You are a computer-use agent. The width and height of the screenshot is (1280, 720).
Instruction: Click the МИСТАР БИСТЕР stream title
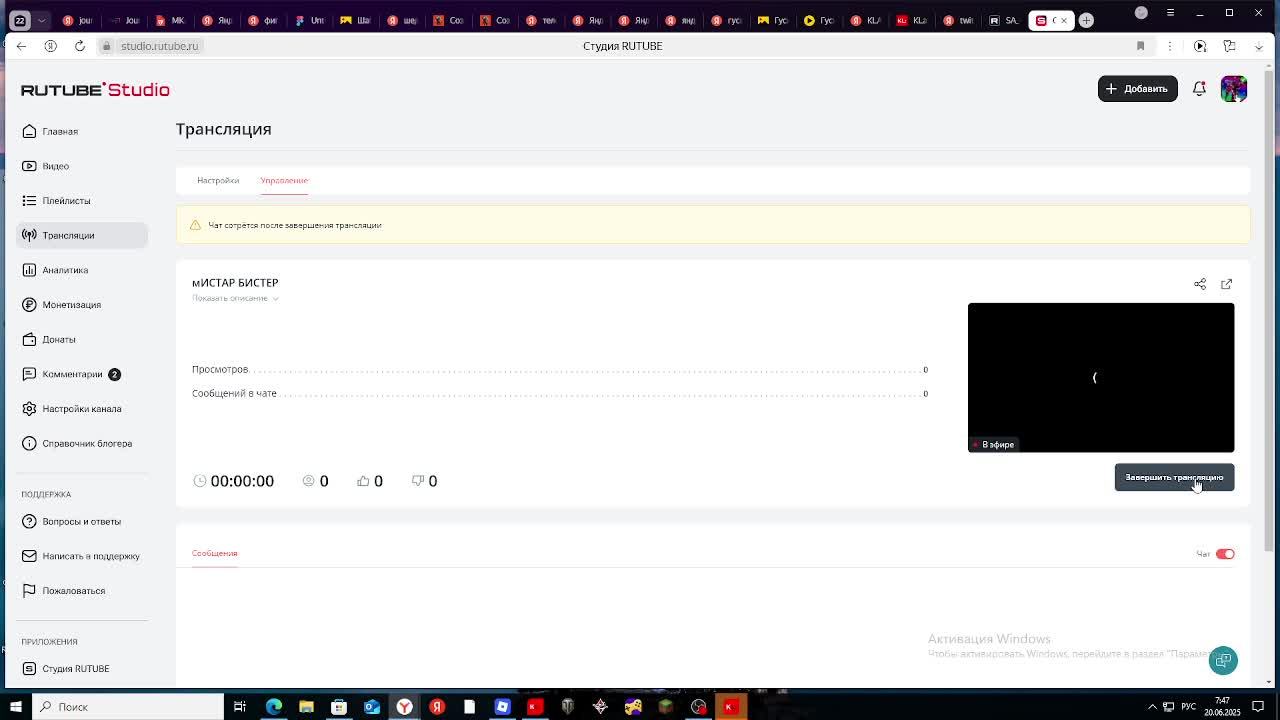click(x=235, y=283)
